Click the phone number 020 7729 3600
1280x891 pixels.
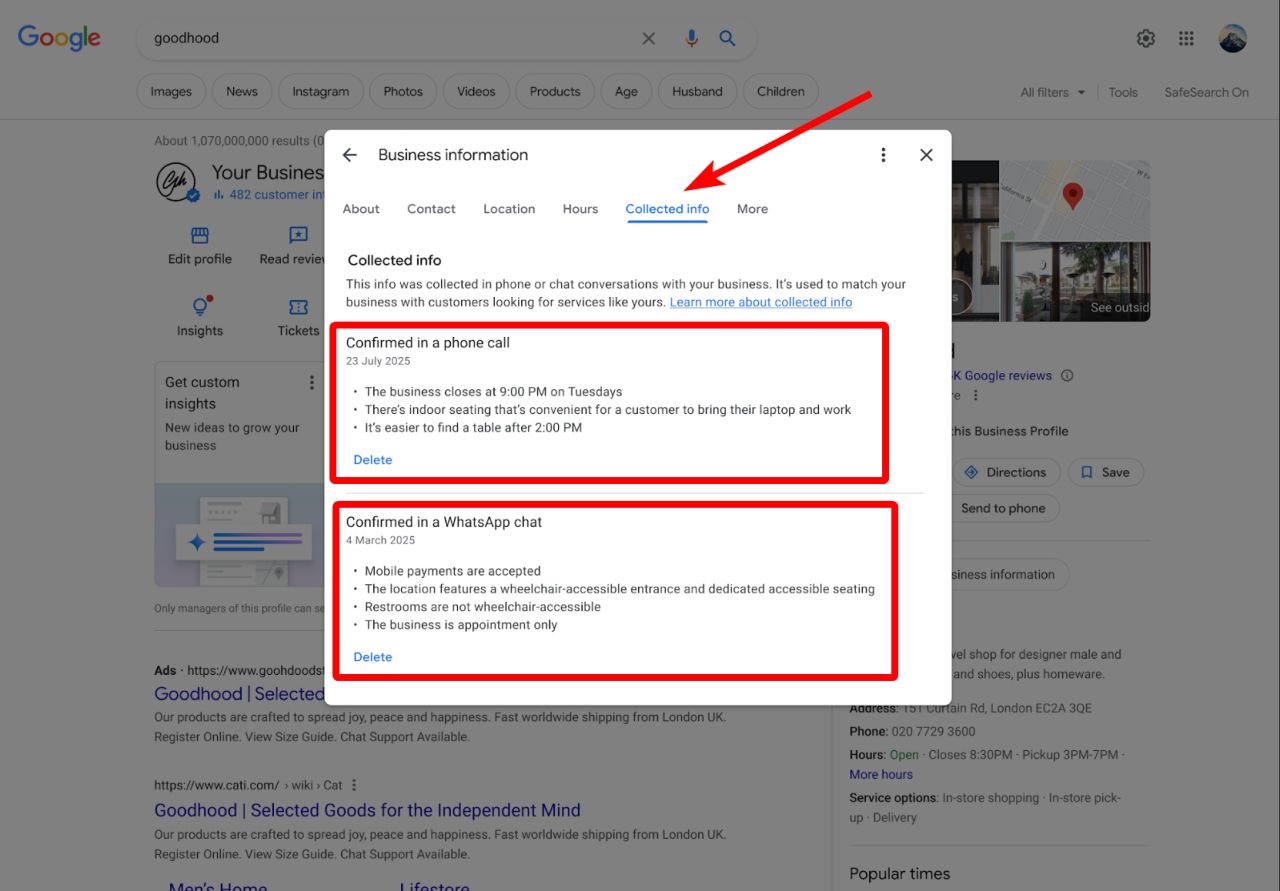[933, 732]
